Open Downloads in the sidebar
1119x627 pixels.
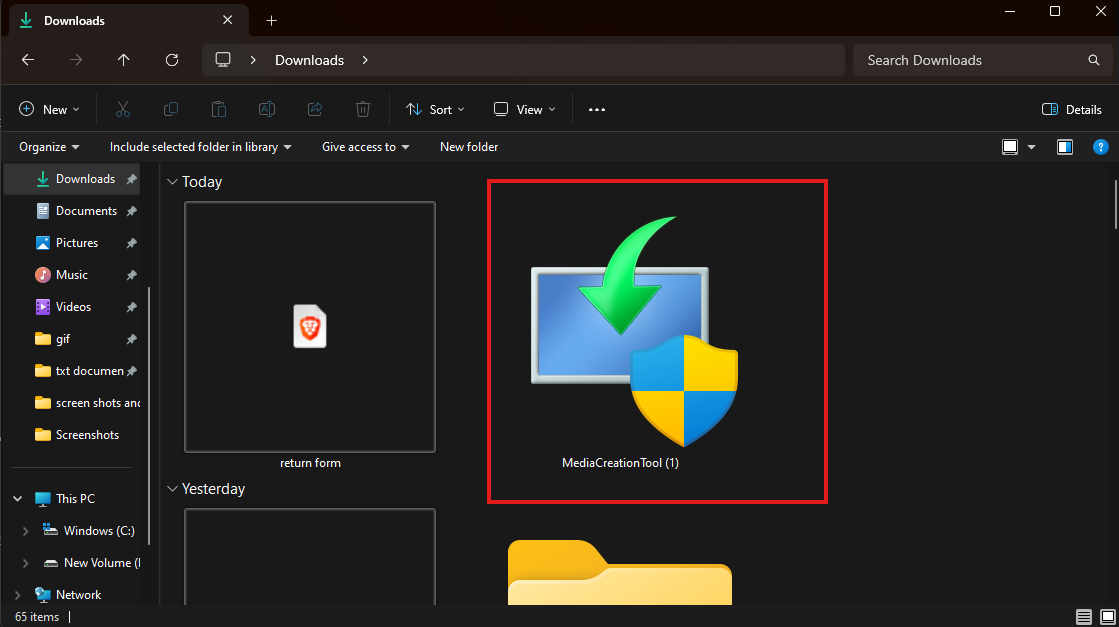[x=71, y=178]
